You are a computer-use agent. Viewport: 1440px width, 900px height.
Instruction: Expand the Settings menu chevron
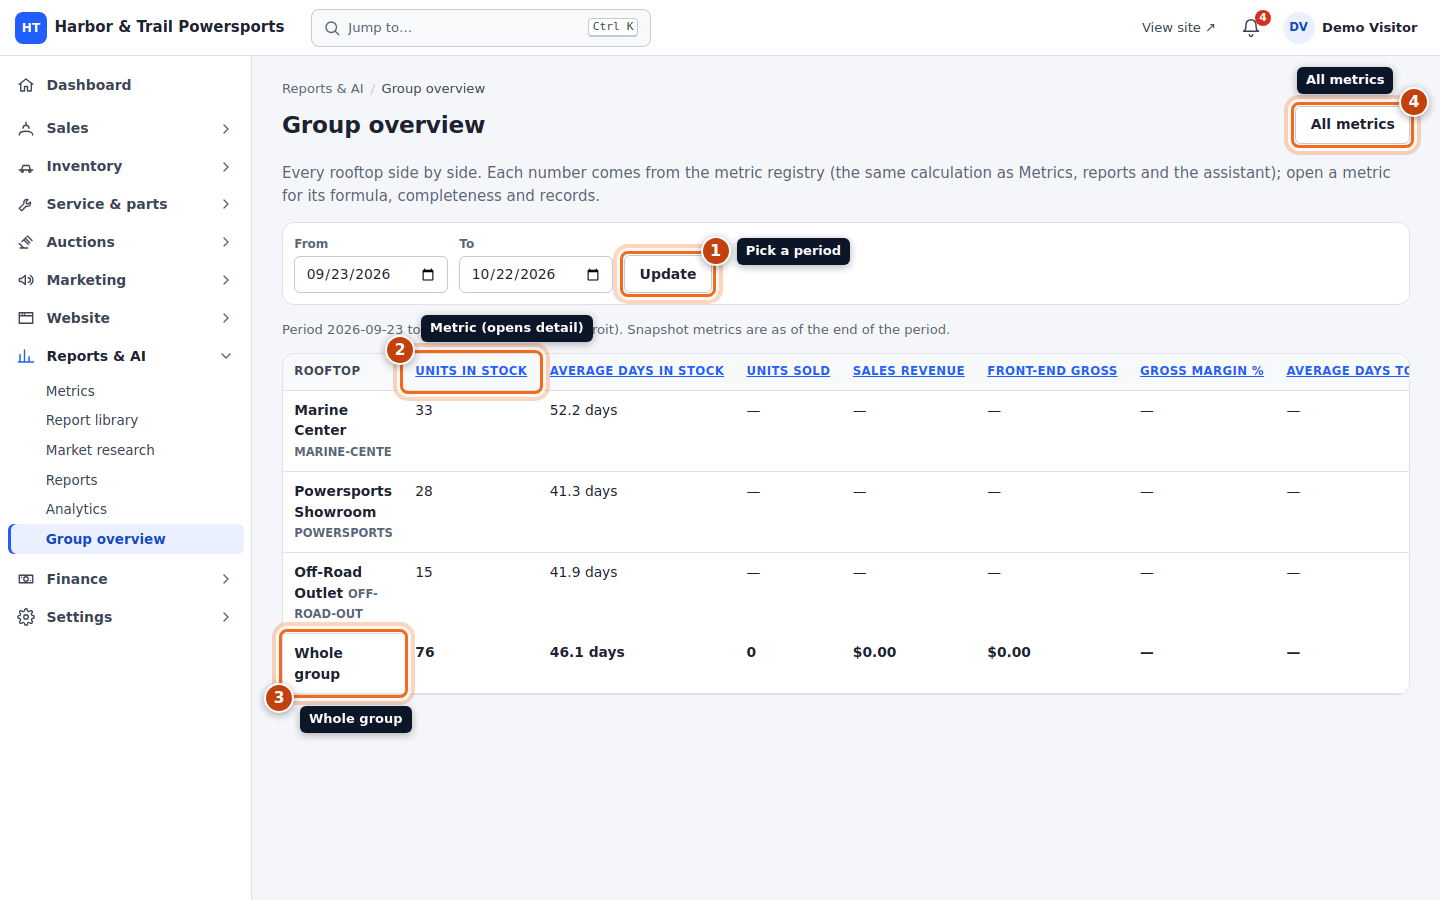226,617
